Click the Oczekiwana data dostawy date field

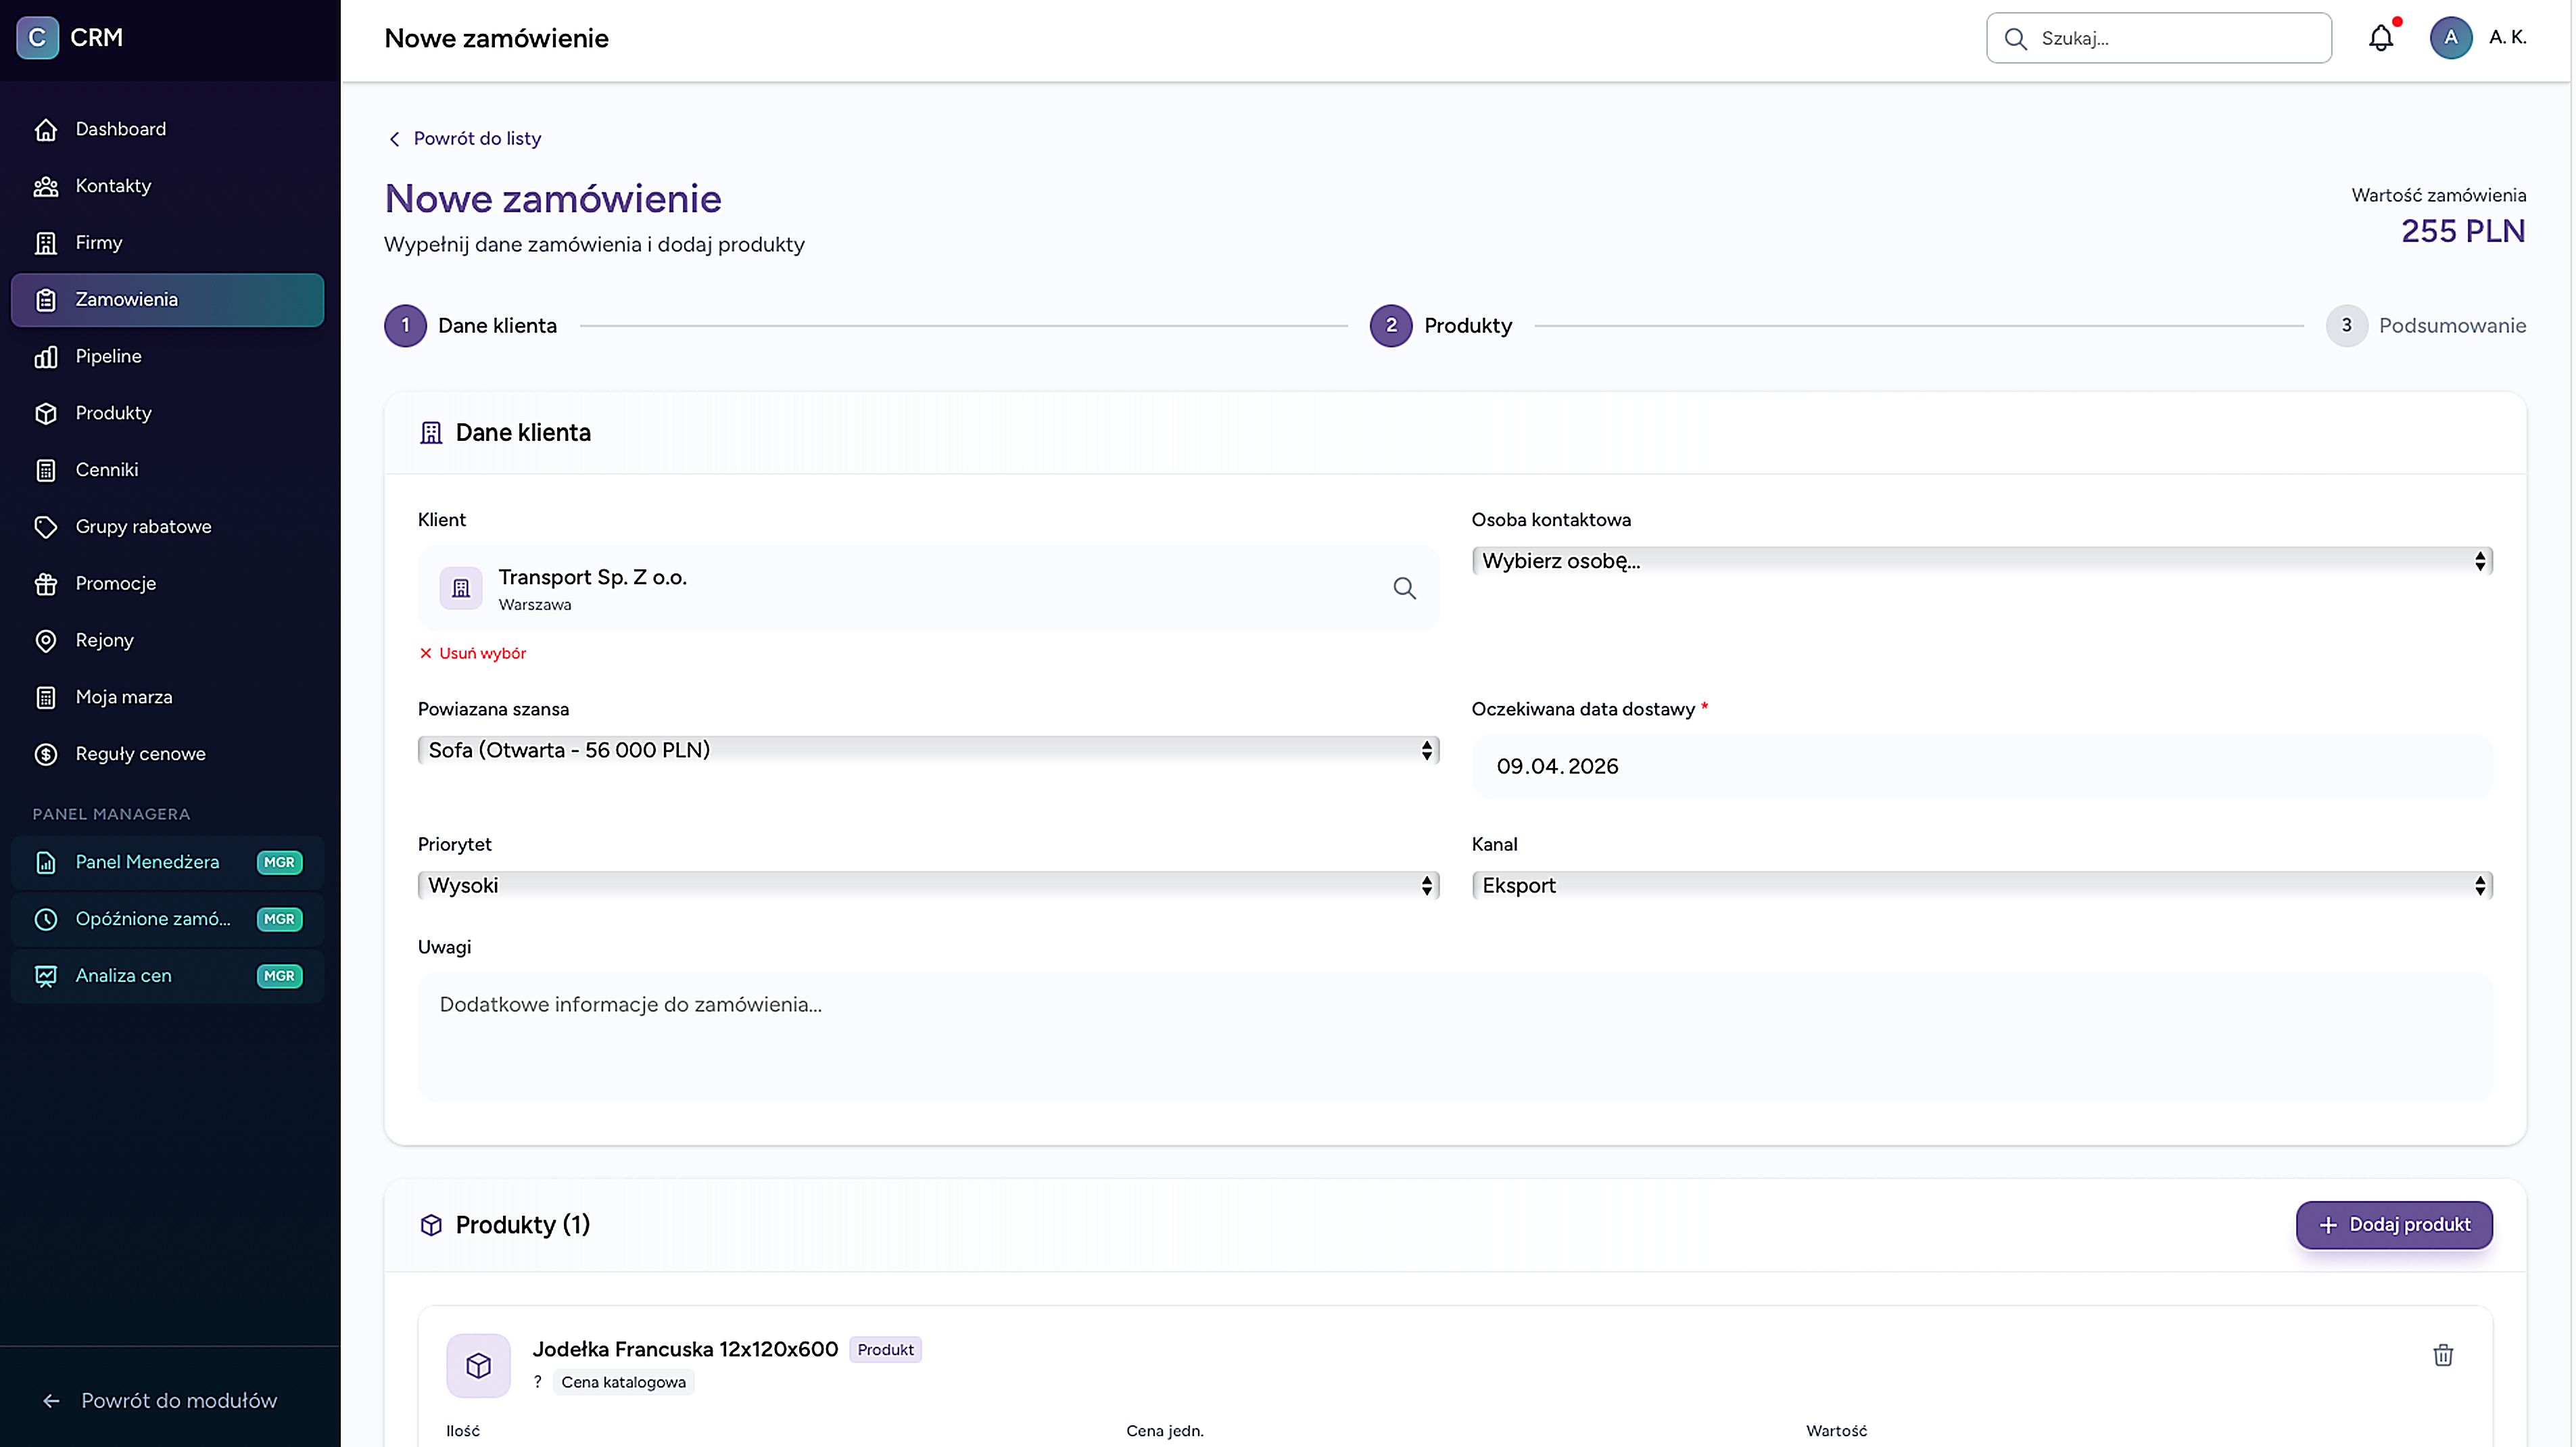(x=1981, y=767)
